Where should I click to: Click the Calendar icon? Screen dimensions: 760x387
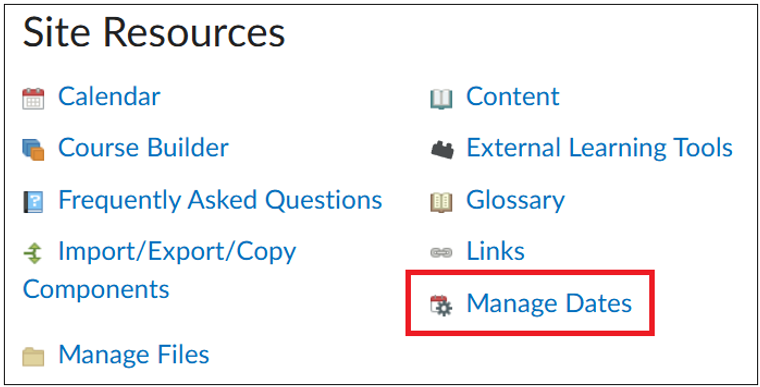click(33, 98)
